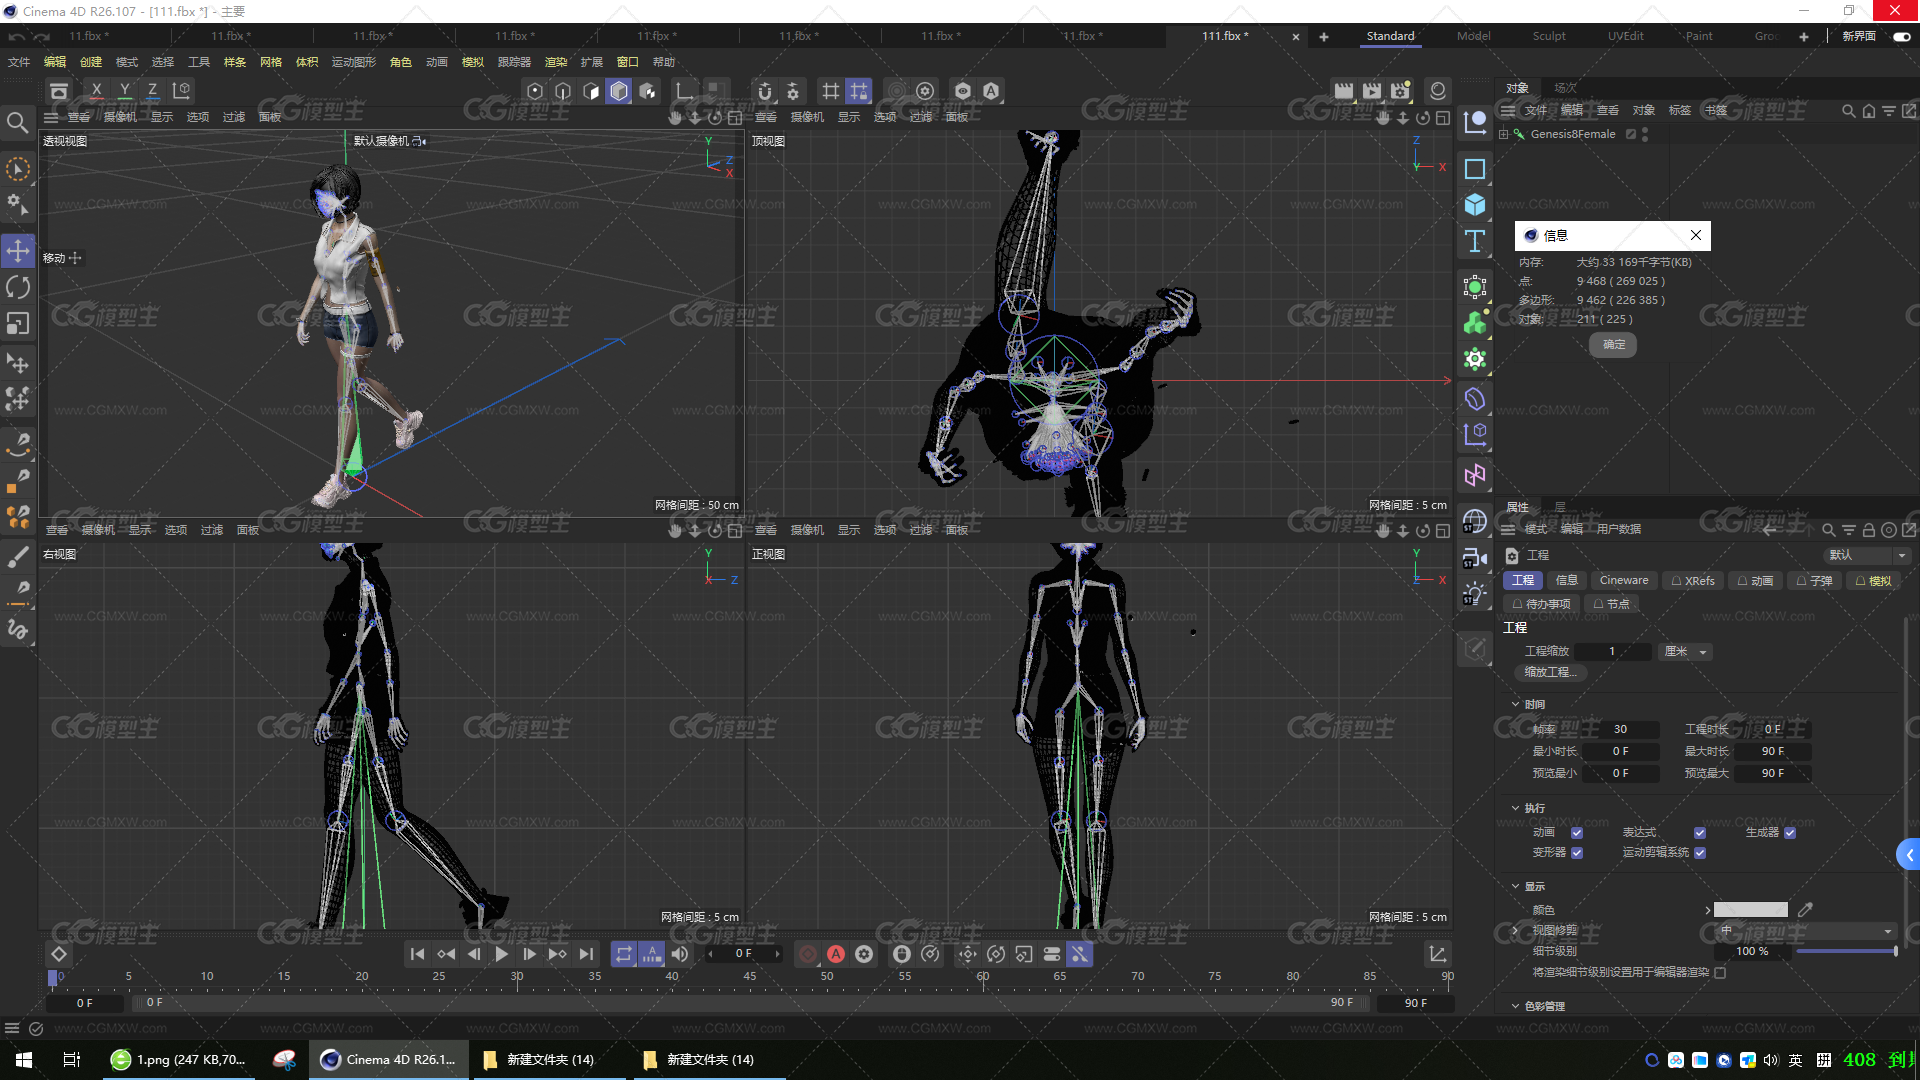The image size is (1920, 1080).
Task: Expand the 显示 section expander
Action: pos(1514,884)
